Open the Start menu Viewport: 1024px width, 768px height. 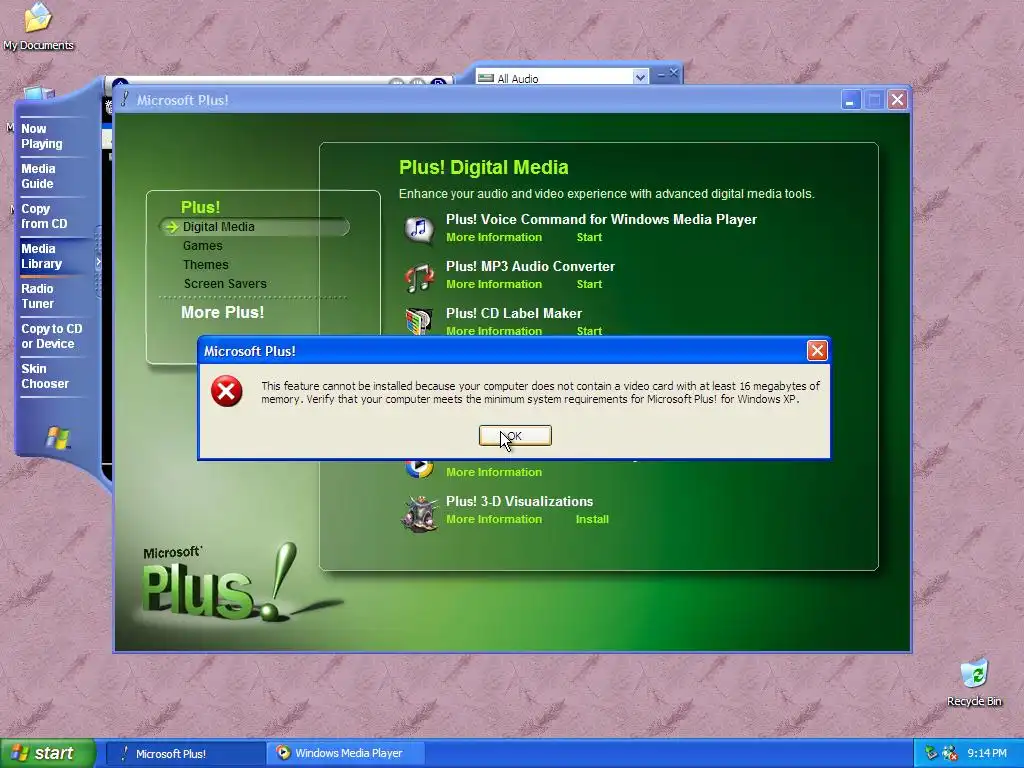[48, 753]
